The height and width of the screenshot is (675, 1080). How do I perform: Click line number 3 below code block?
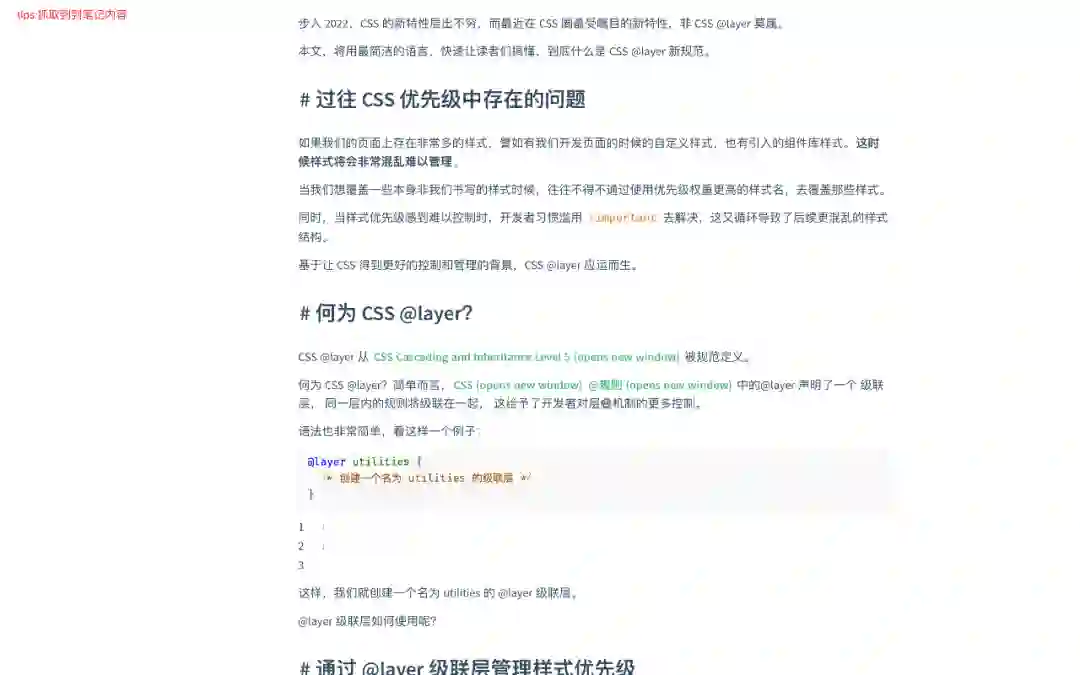click(x=301, y=565)
